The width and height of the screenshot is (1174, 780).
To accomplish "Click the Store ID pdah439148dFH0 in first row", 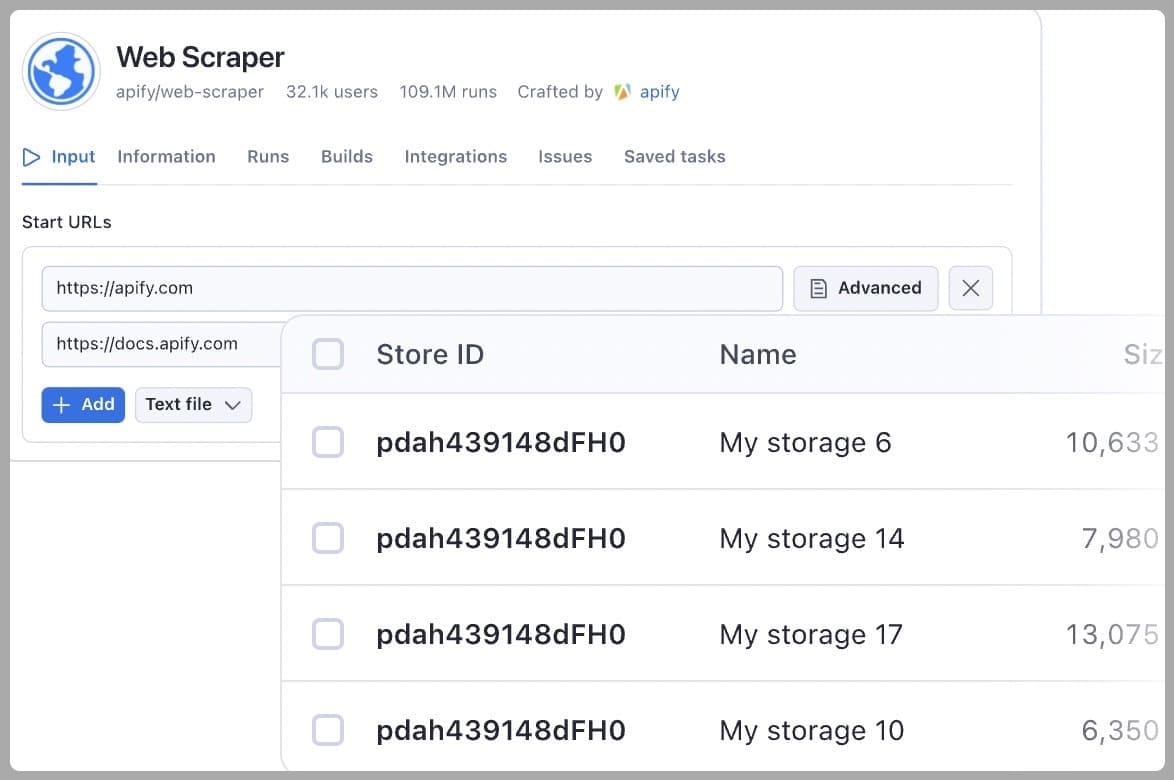I will pos(500,442).
